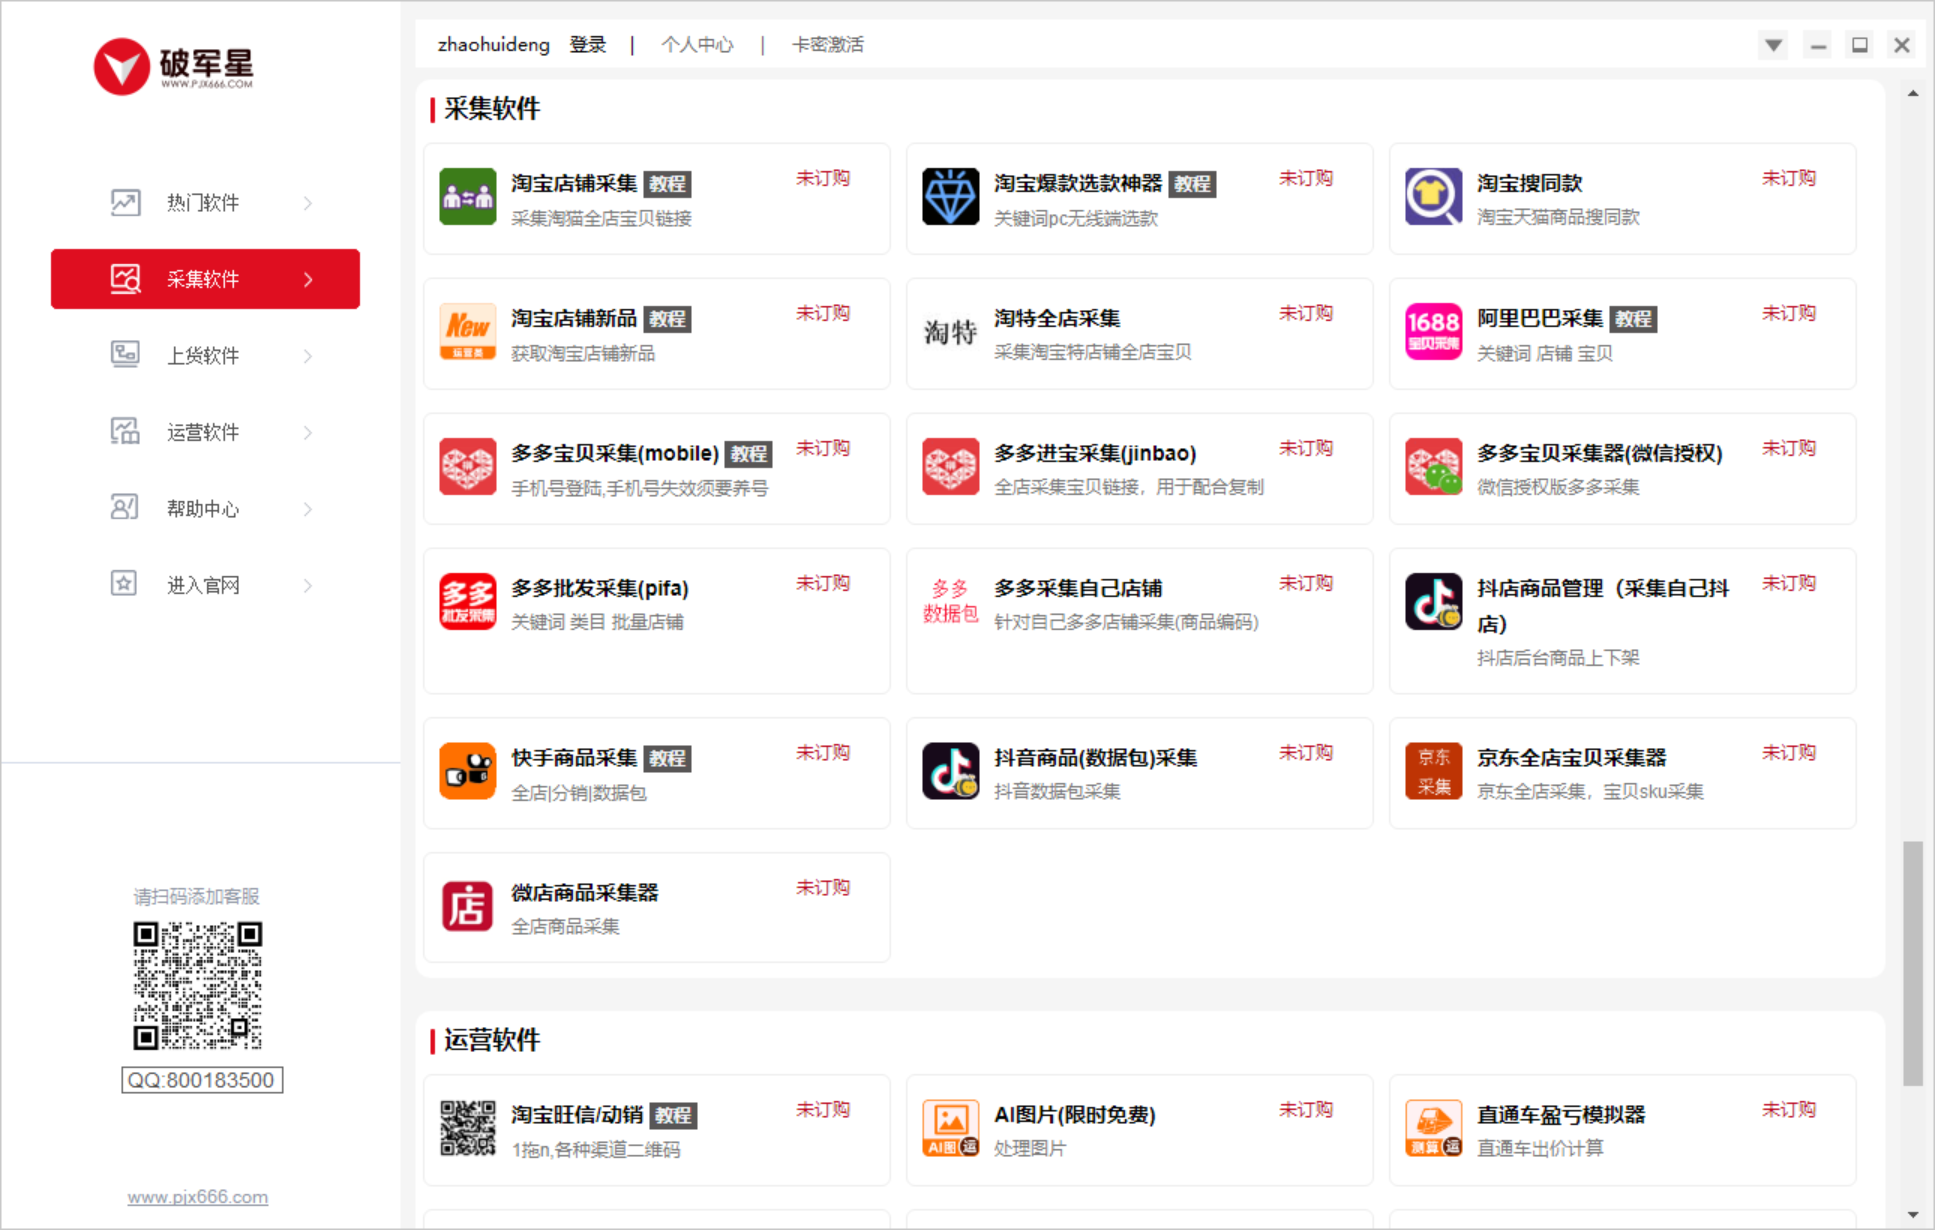Image resolution: width=1935 pixels, height=1230 pixels.
Task: Open the 1688 阿里巴巴采集 icon
Action: pos(1433,332)
